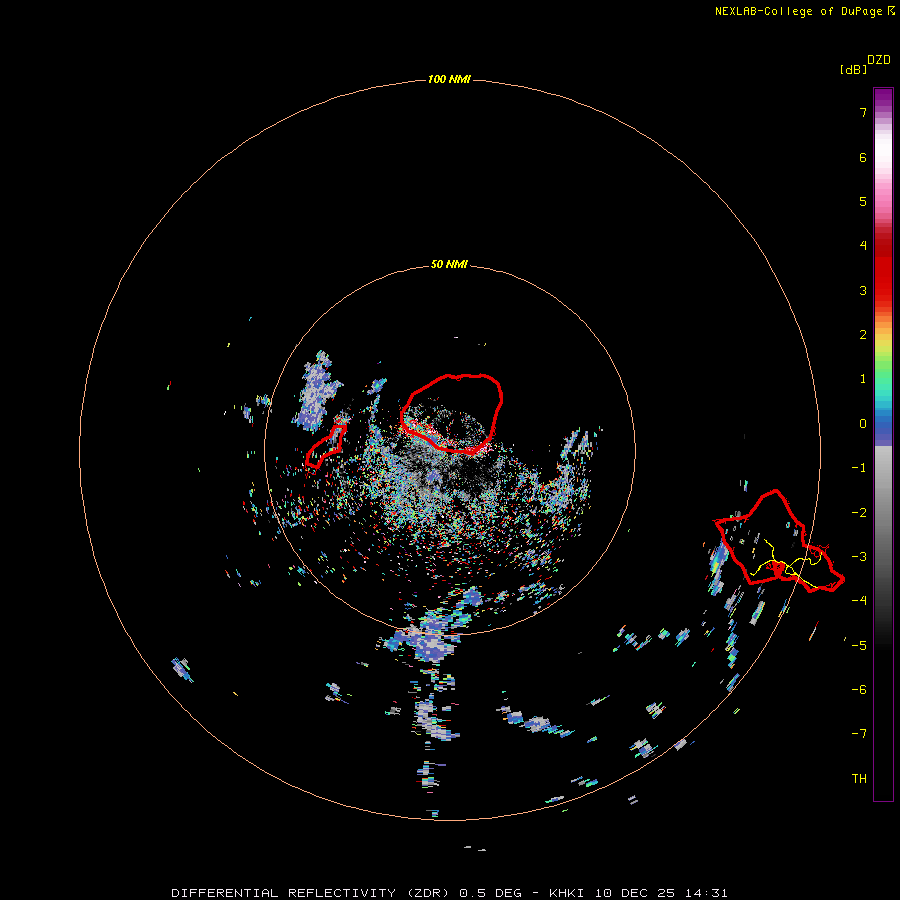Viewport: 900px width, 900px height.
Task: Click the 100 NMI range ring label
Action: [449, 79]
